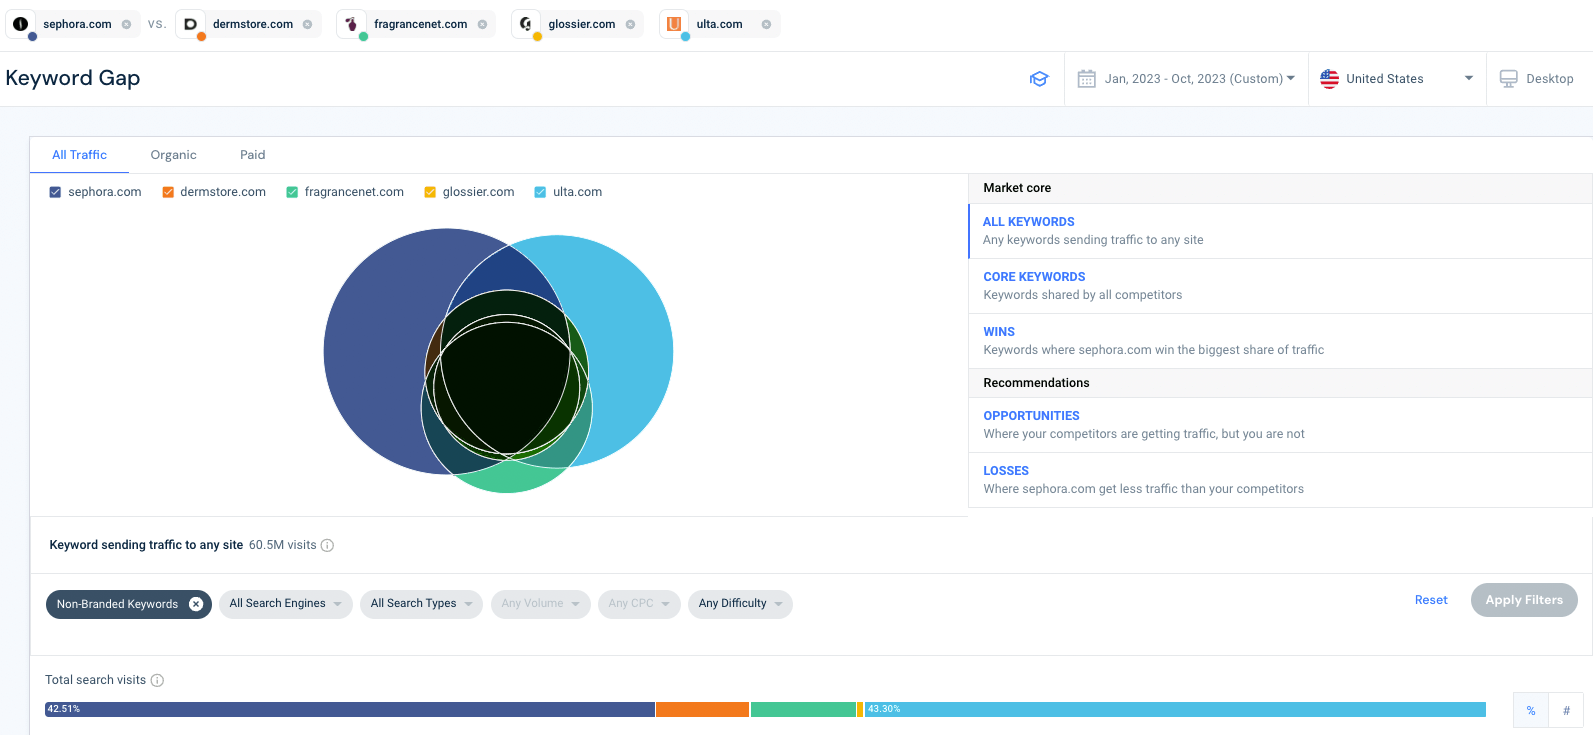Remove the Non-Branded Keywords filter chip

196,604
